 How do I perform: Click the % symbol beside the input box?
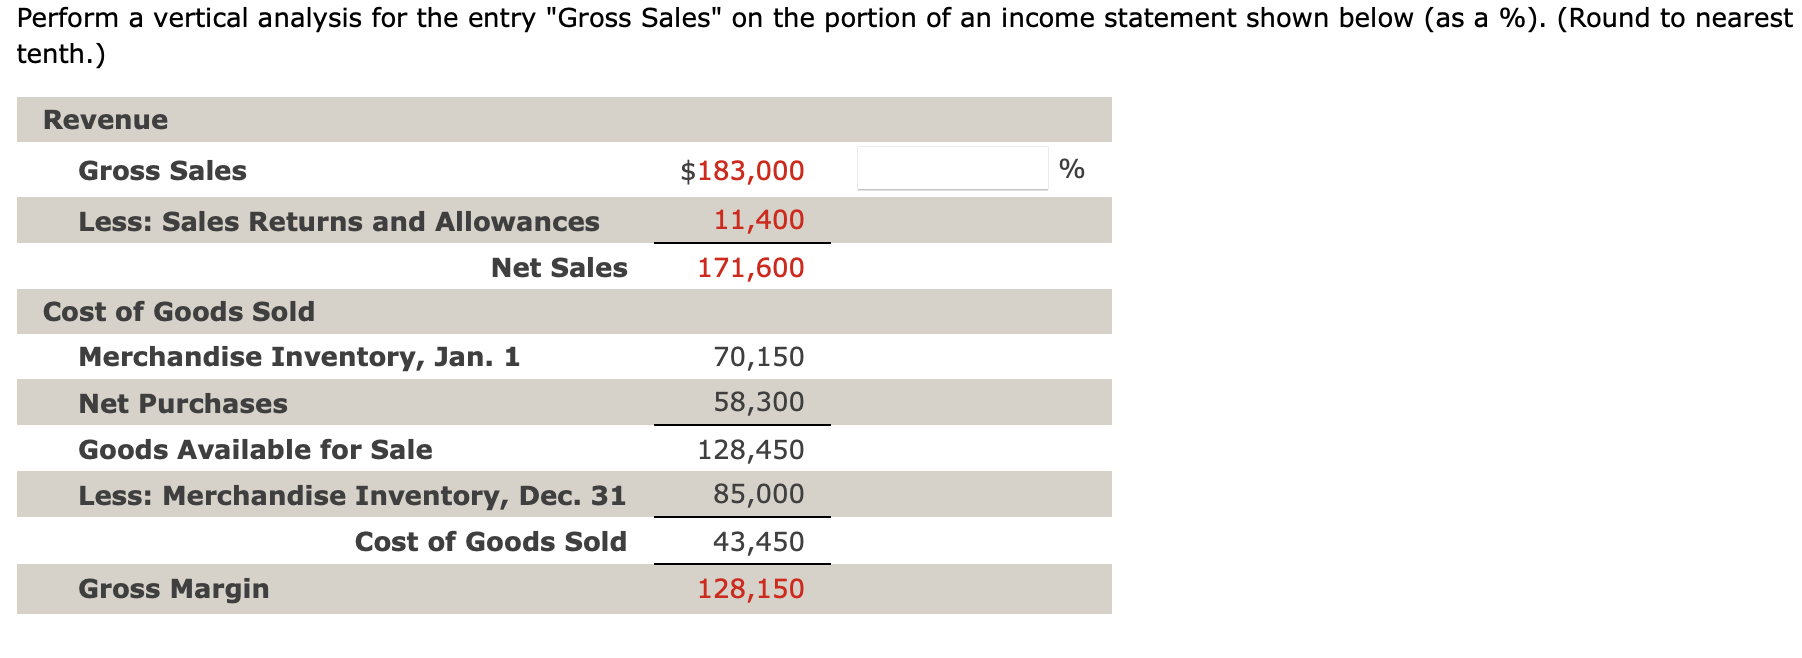[1071, 170]
